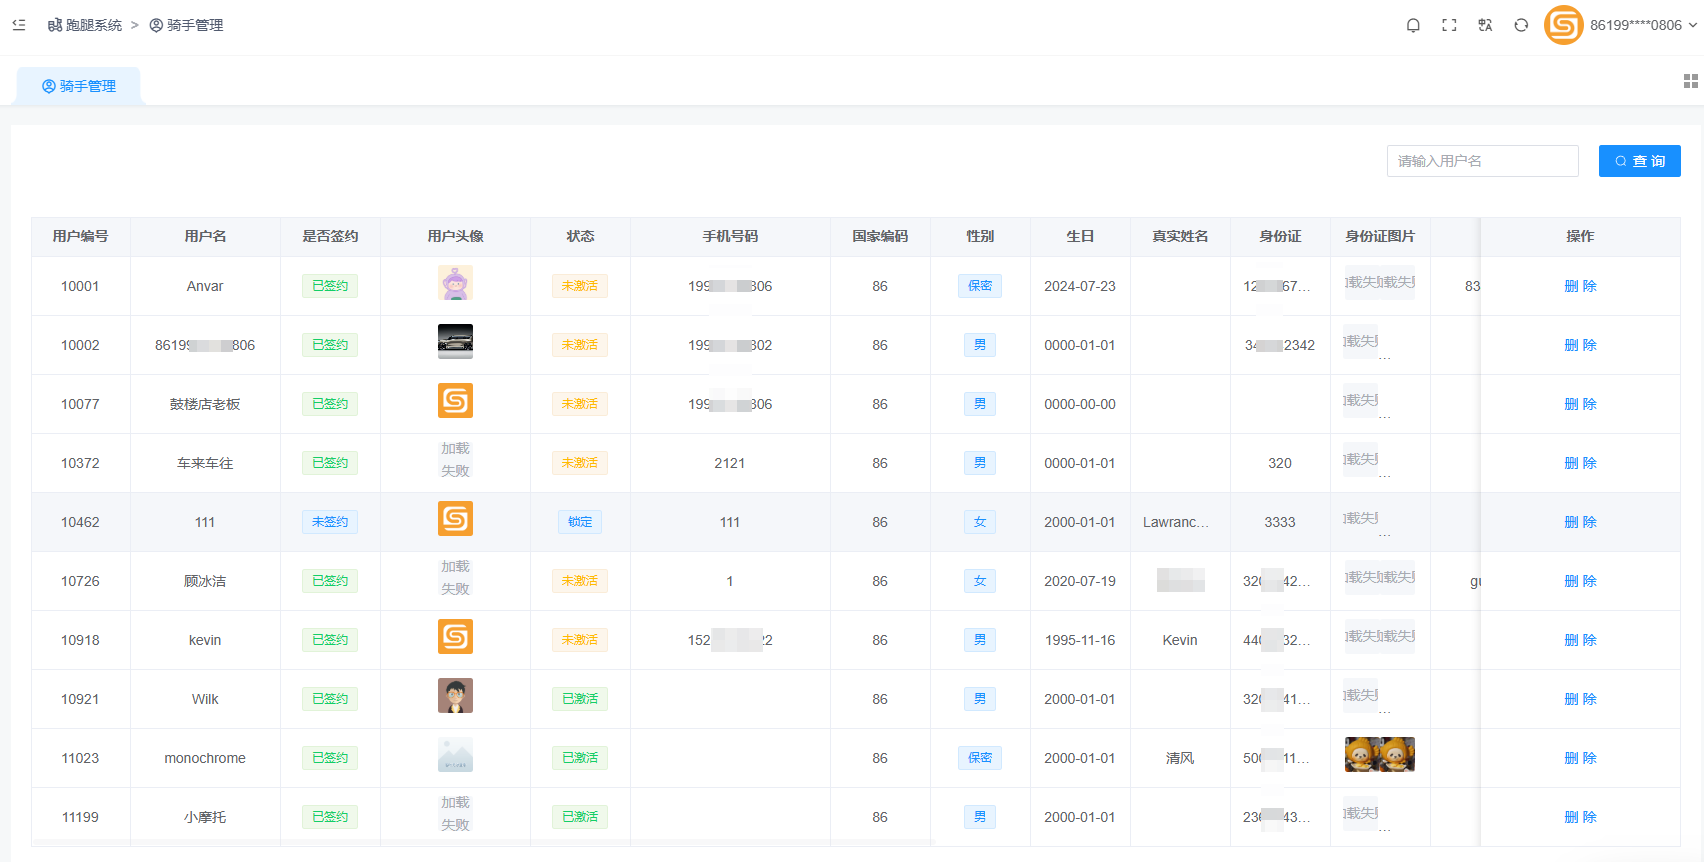Delete the user 10462 row

point(1580,522)
